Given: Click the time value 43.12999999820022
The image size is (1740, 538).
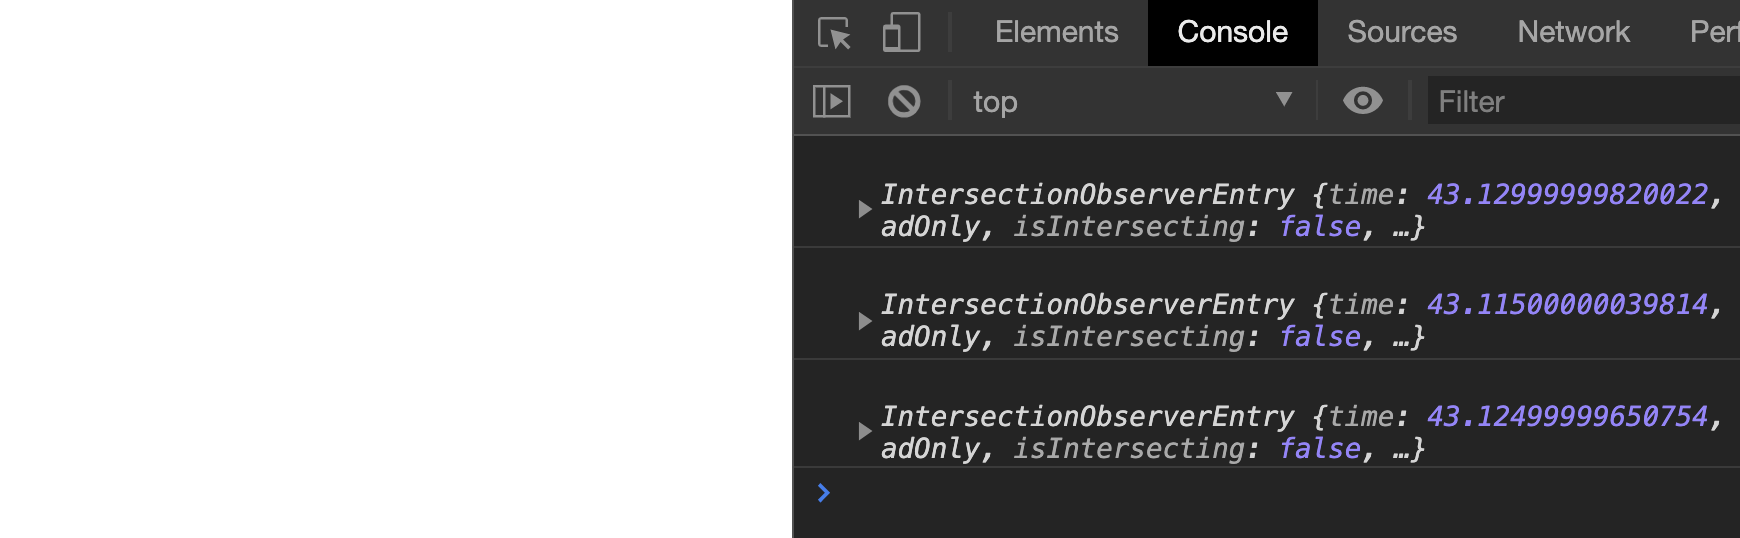Looking at the screenshot, I should pyautogui.click(x=1567, y=194).
